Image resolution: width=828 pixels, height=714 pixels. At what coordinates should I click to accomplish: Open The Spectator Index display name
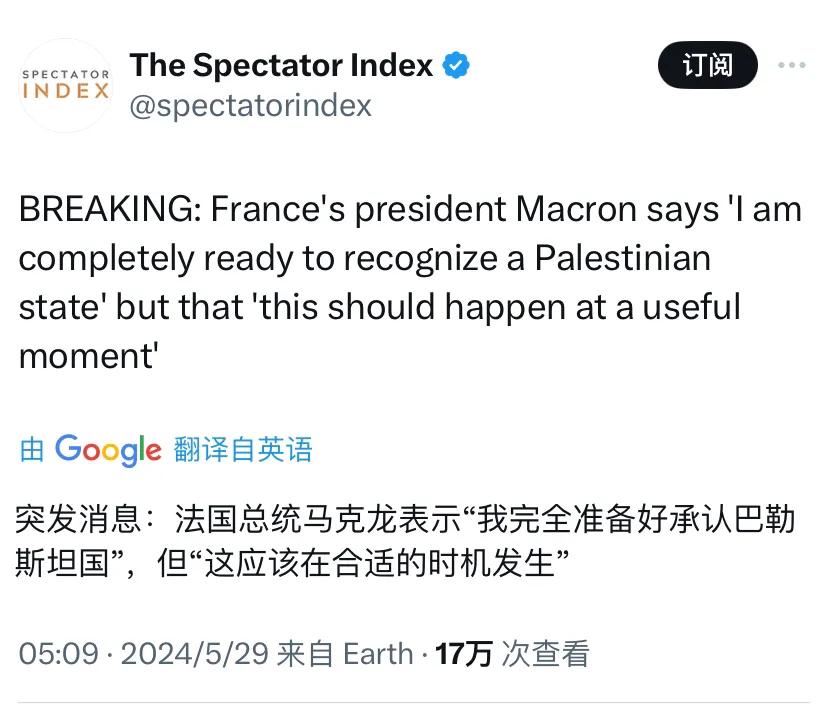281,65
